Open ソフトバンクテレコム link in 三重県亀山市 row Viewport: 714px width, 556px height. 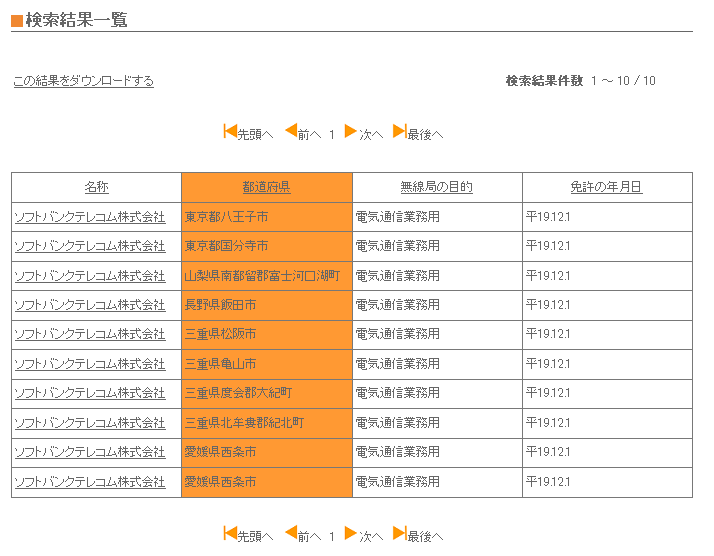click(x=90, y=364)
